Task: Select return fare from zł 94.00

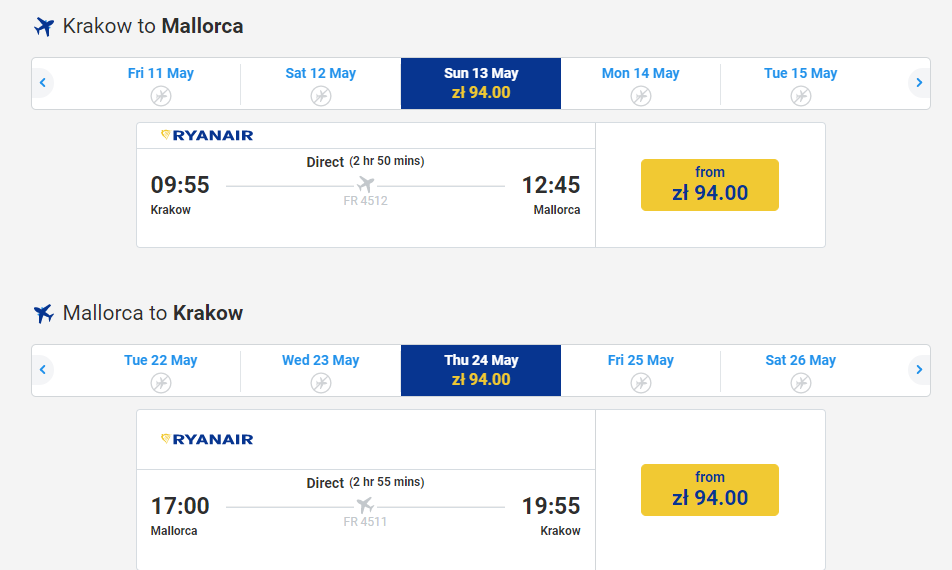Action: click(x=710, y=490)
